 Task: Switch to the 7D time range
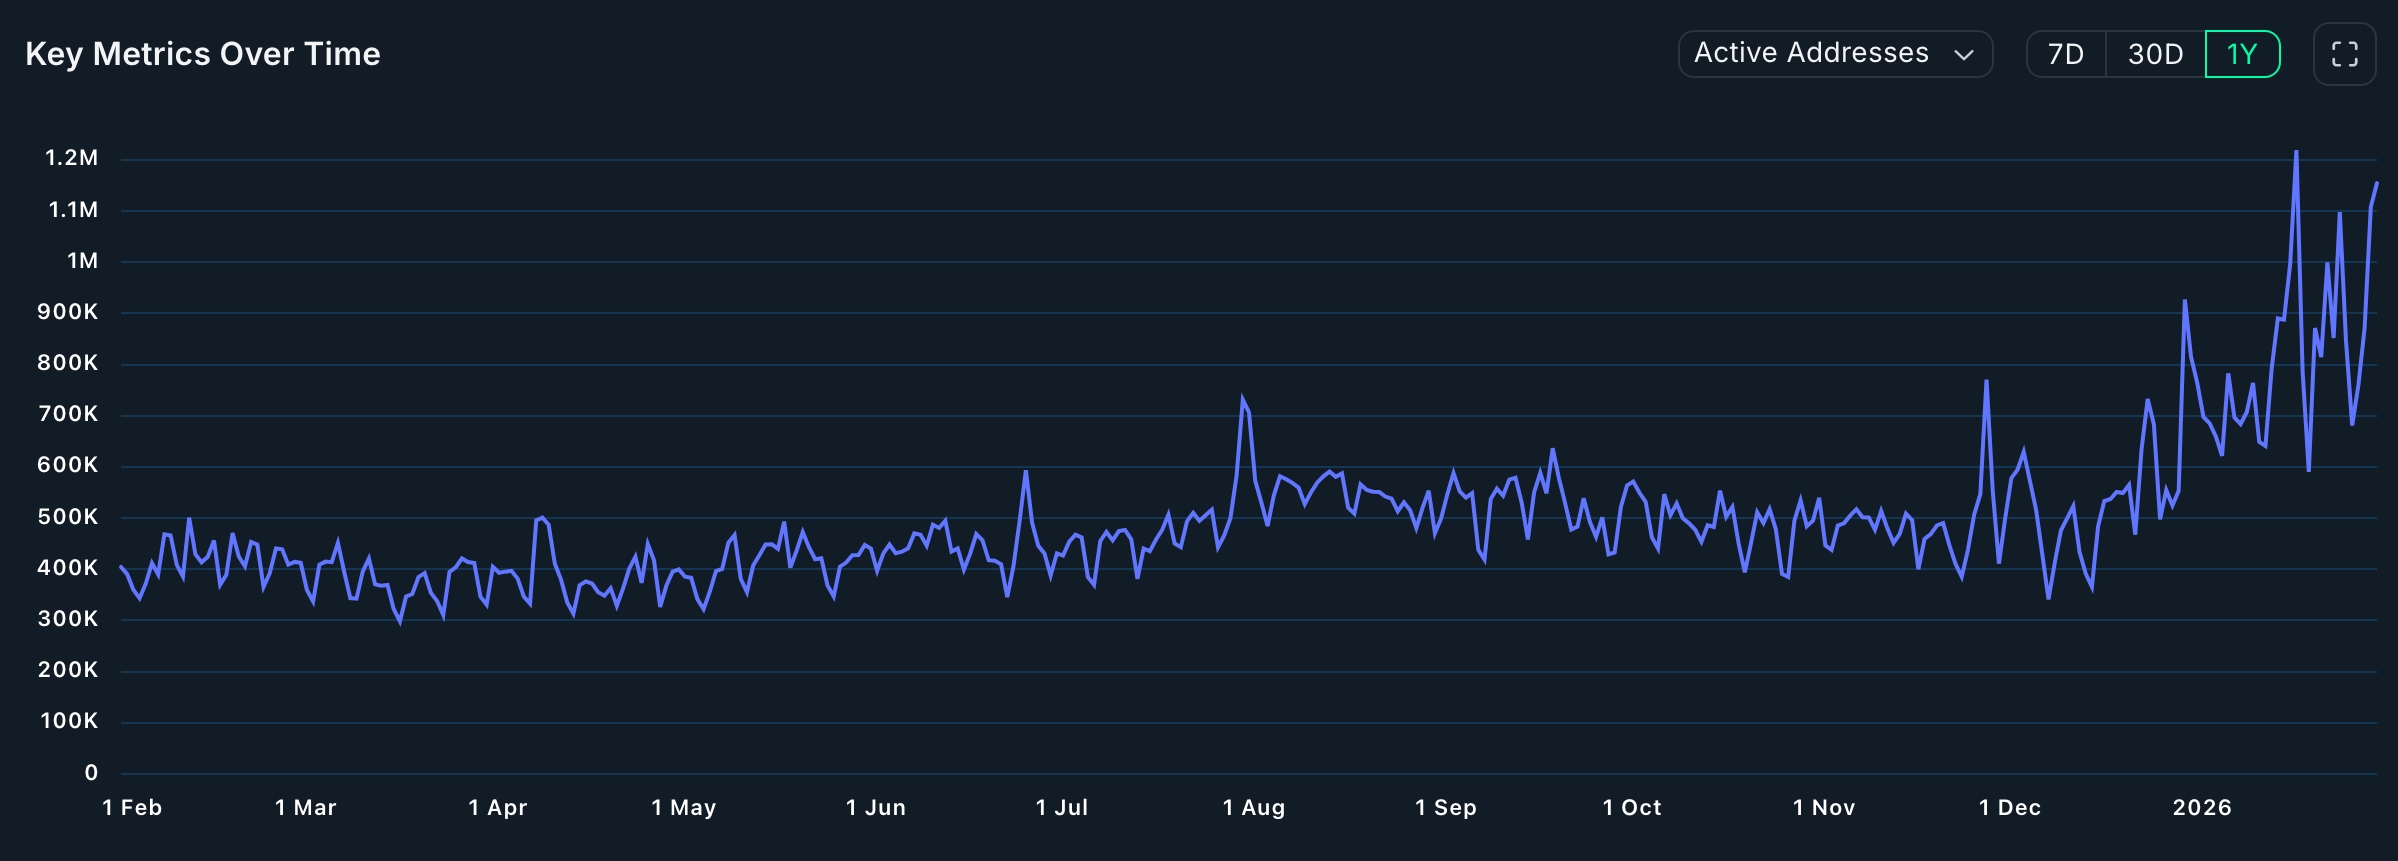(x=2066, y=54)
